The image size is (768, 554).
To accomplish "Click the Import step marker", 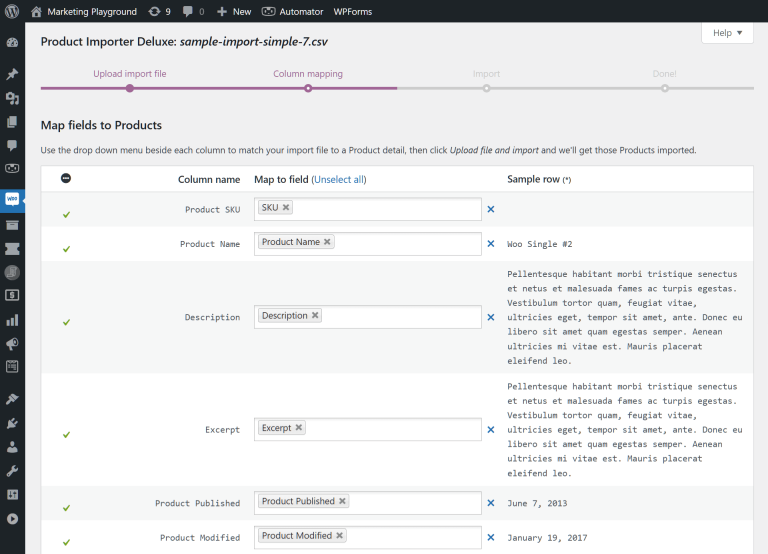I will point(486,88).
